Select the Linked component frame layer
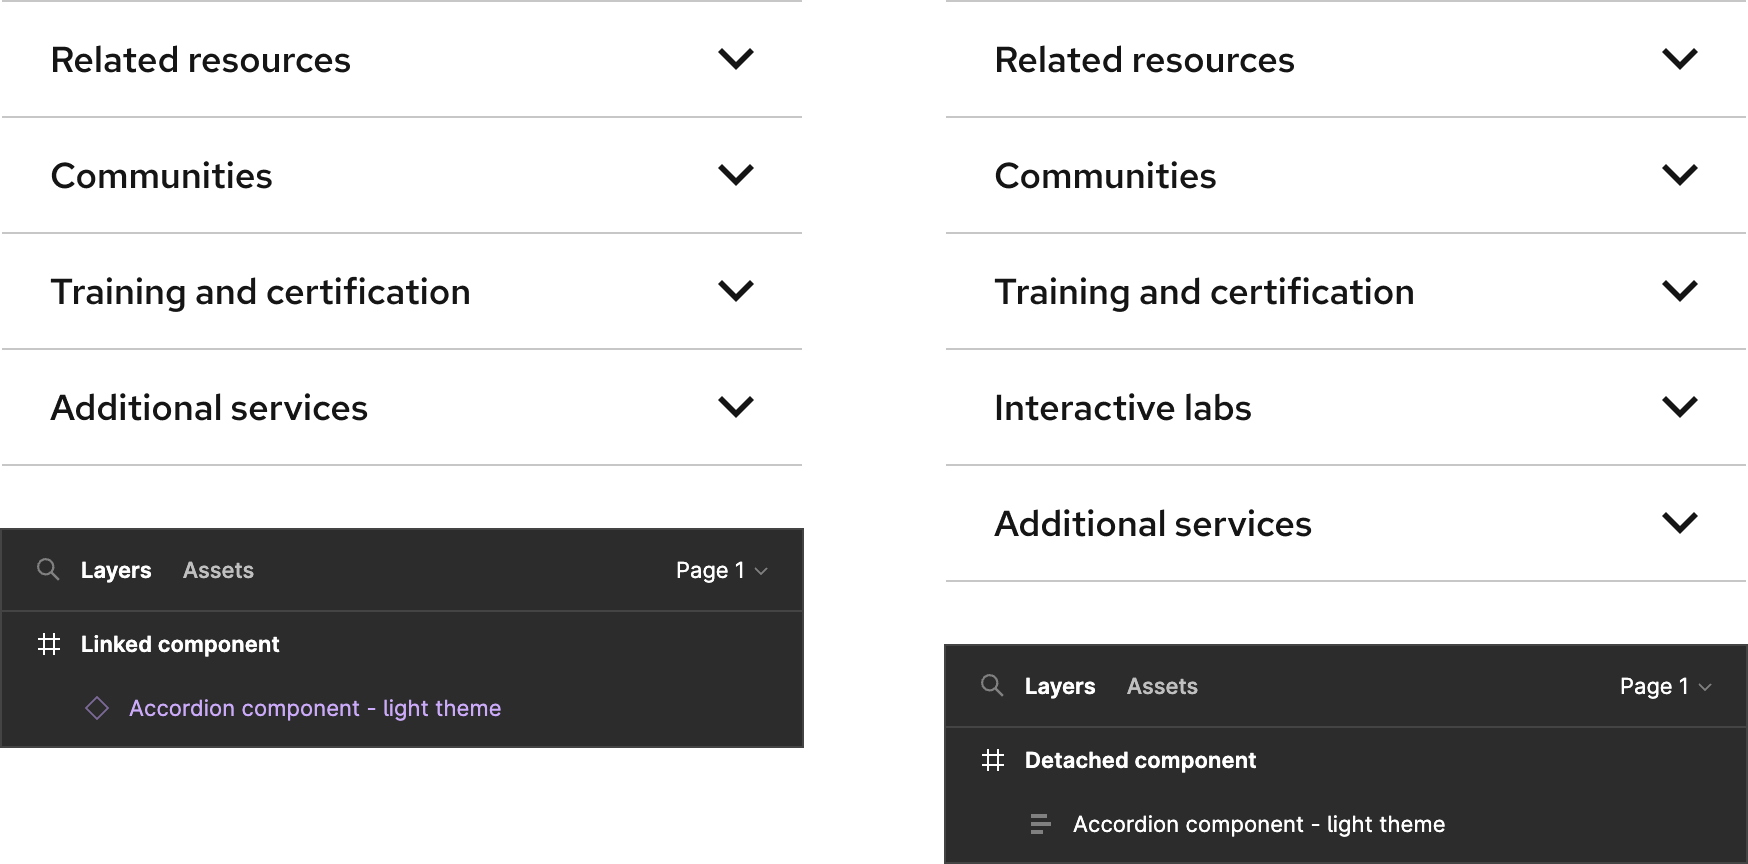Viewport: 1748px width, 864px height. pos(180,644)
